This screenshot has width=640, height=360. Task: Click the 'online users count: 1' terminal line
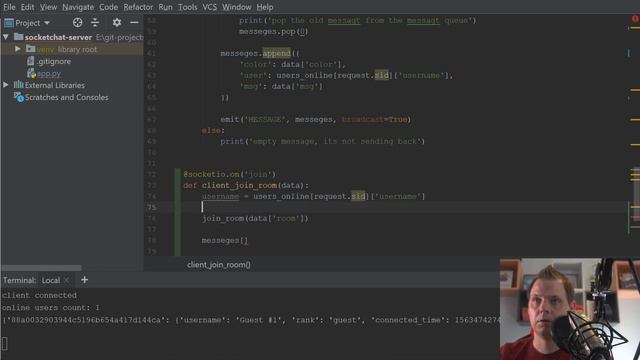(51, 307)
